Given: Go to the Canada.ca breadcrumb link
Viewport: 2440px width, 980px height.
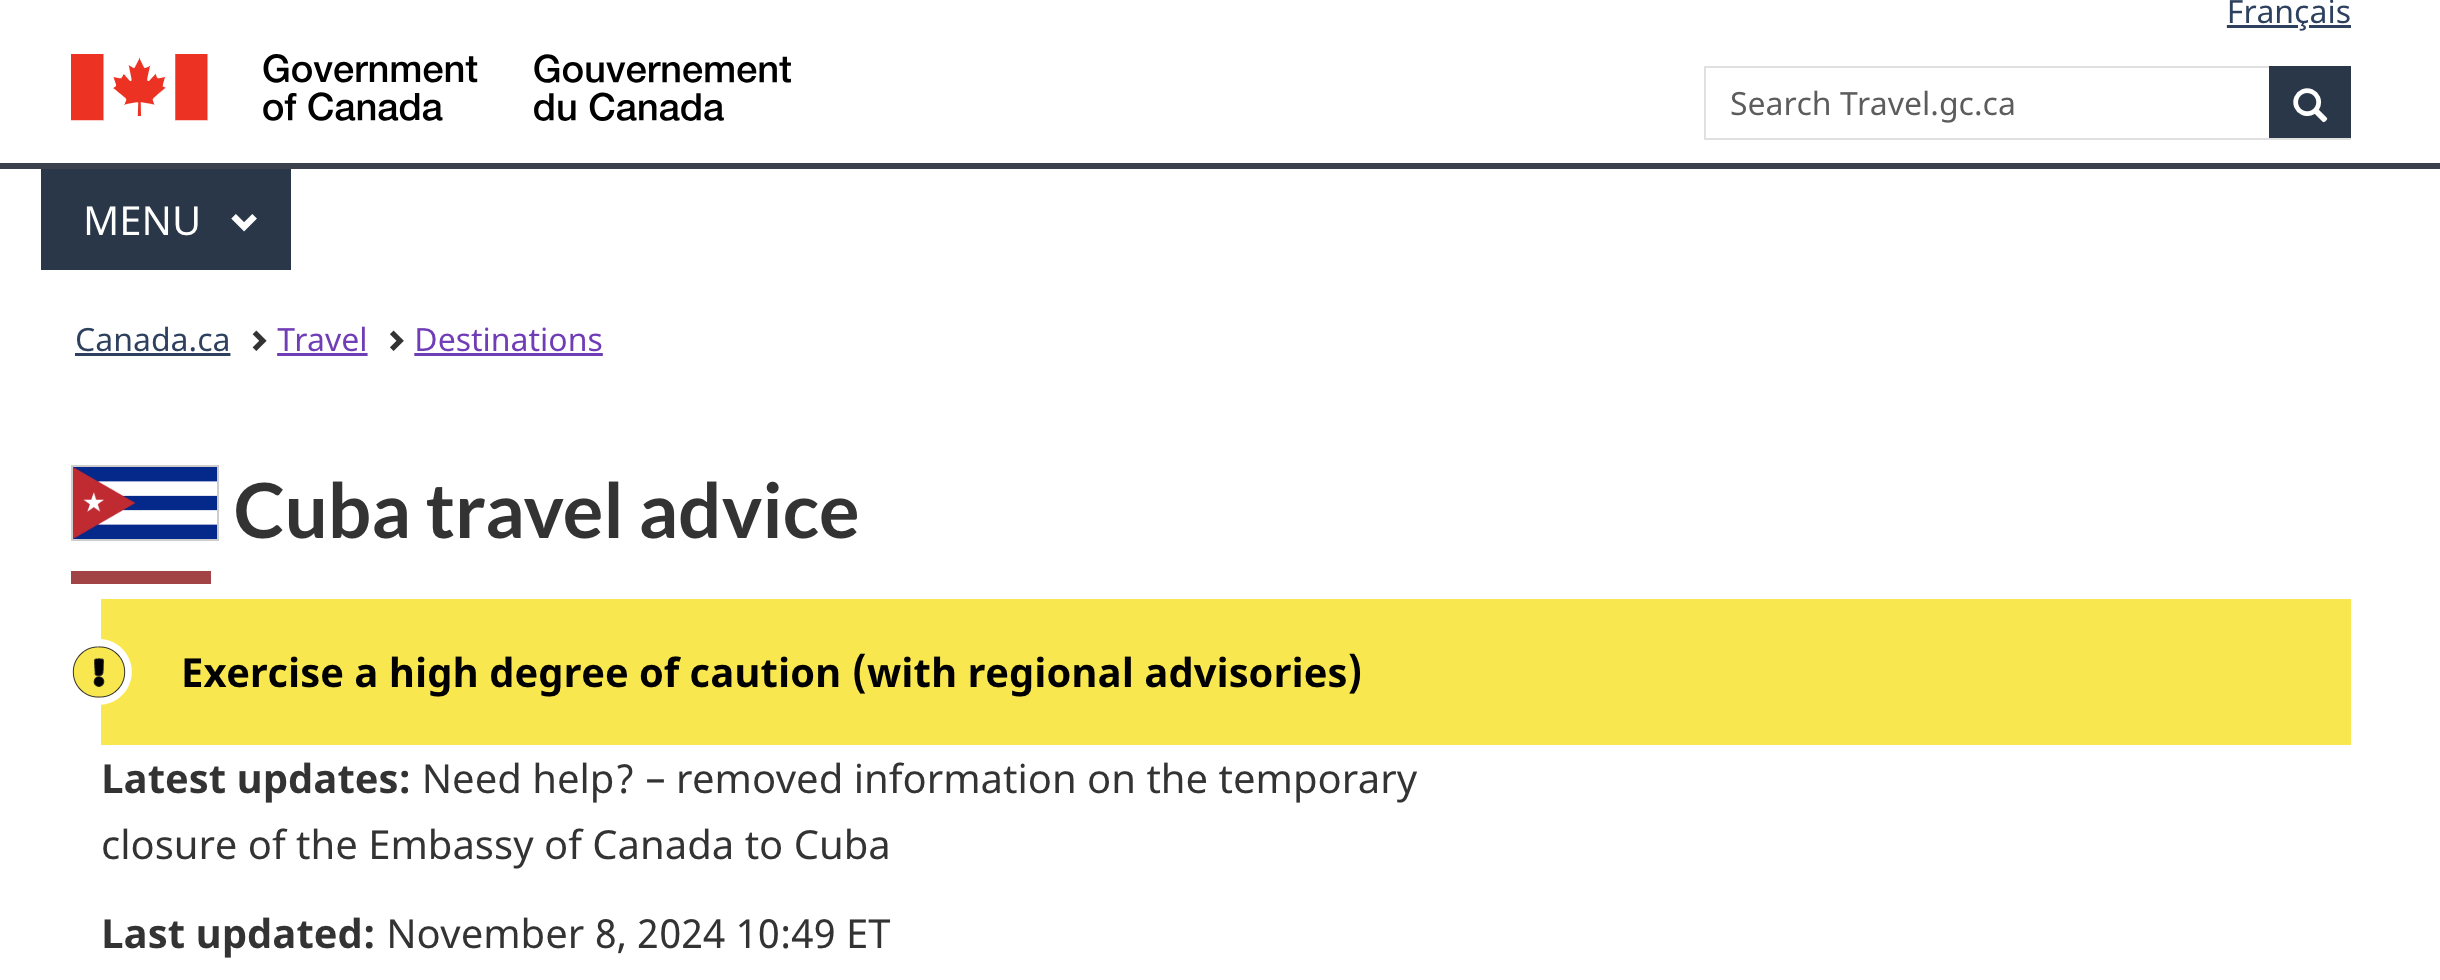Looking at the screenshot, I should pos(152,340).
